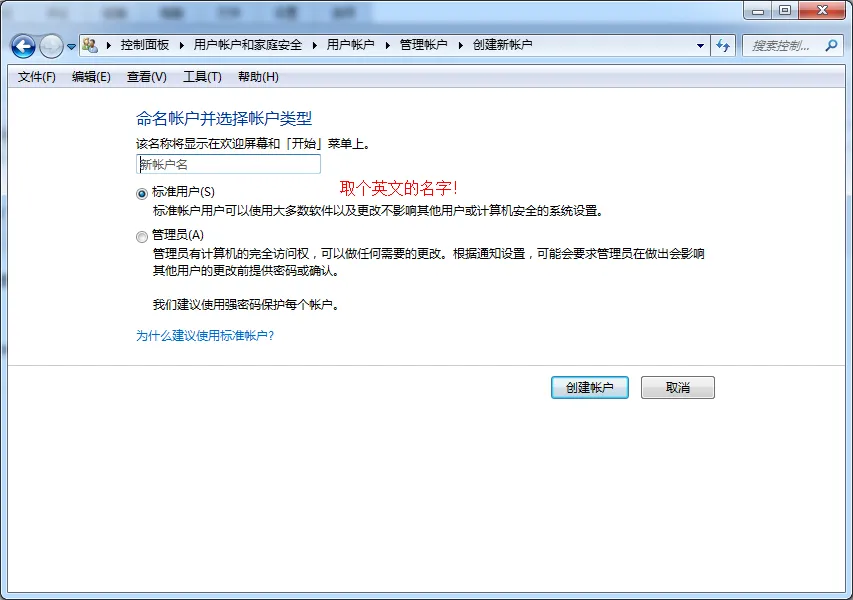
Task: Click the 取消 button
Action: (678, 387)
